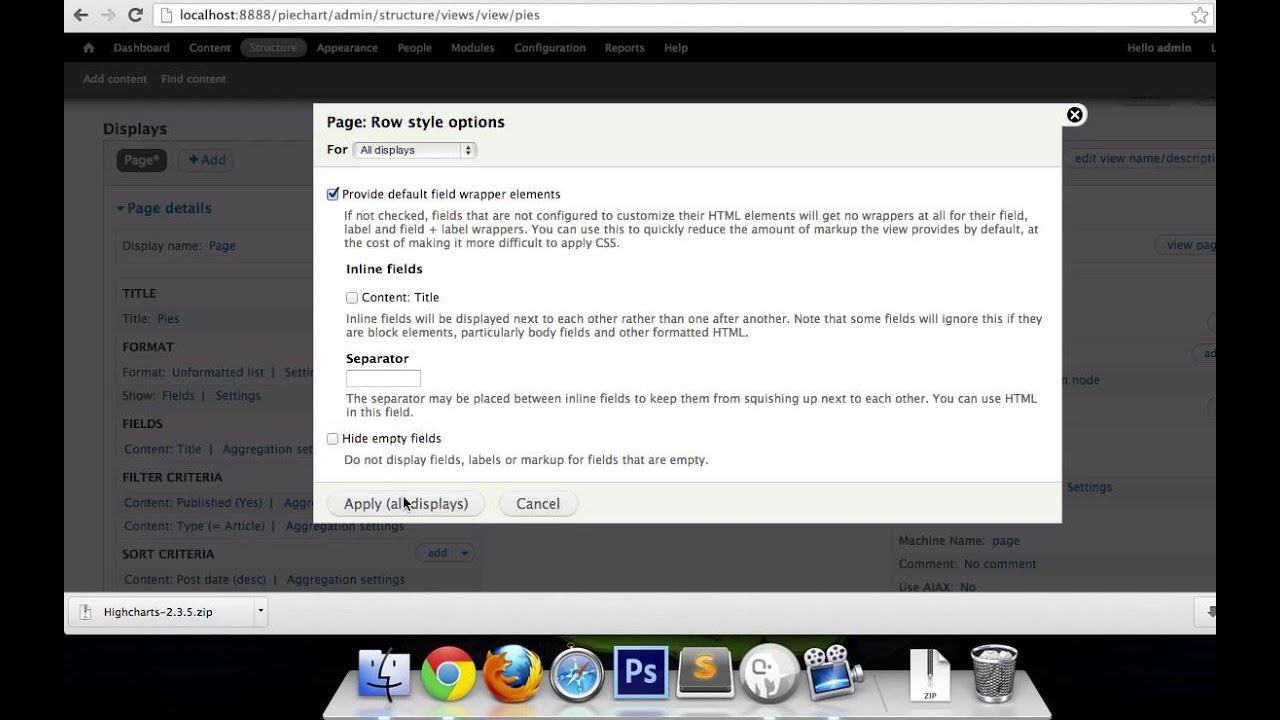Change Format Unformatted list link

[218, 372]
